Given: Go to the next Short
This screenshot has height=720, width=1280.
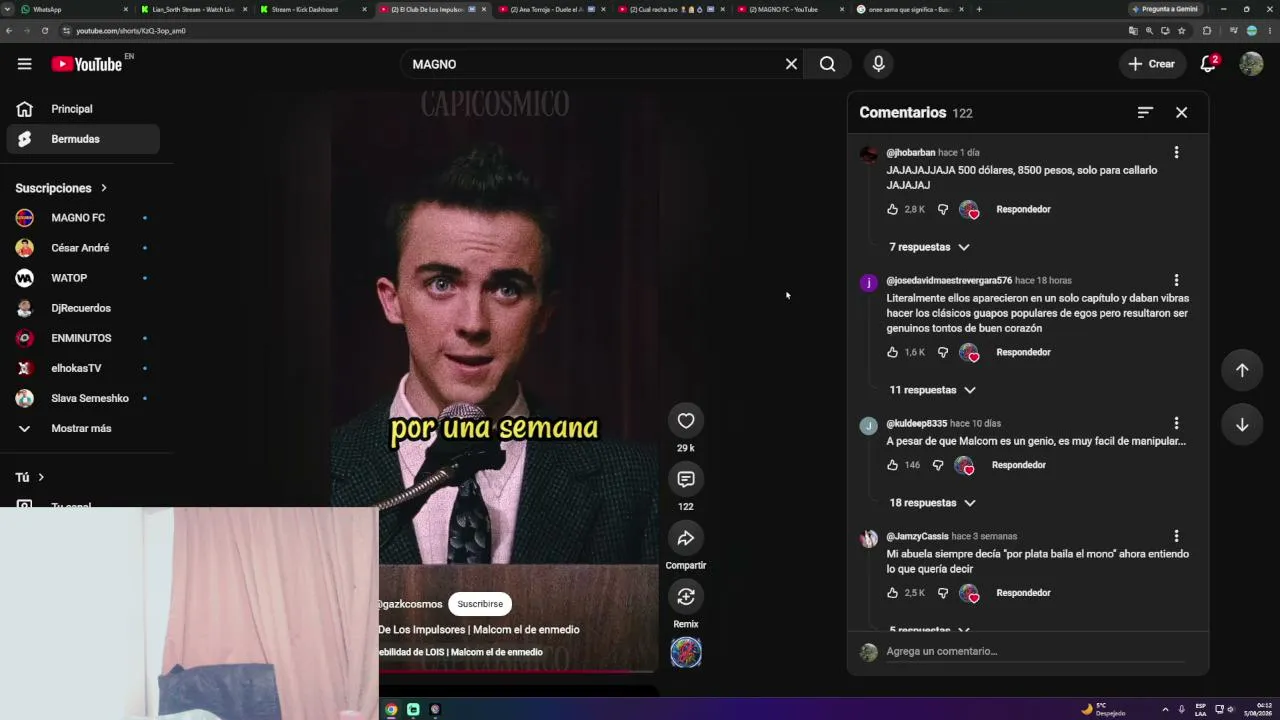Looking at the screenshot, I should [x=1242, y=424].
